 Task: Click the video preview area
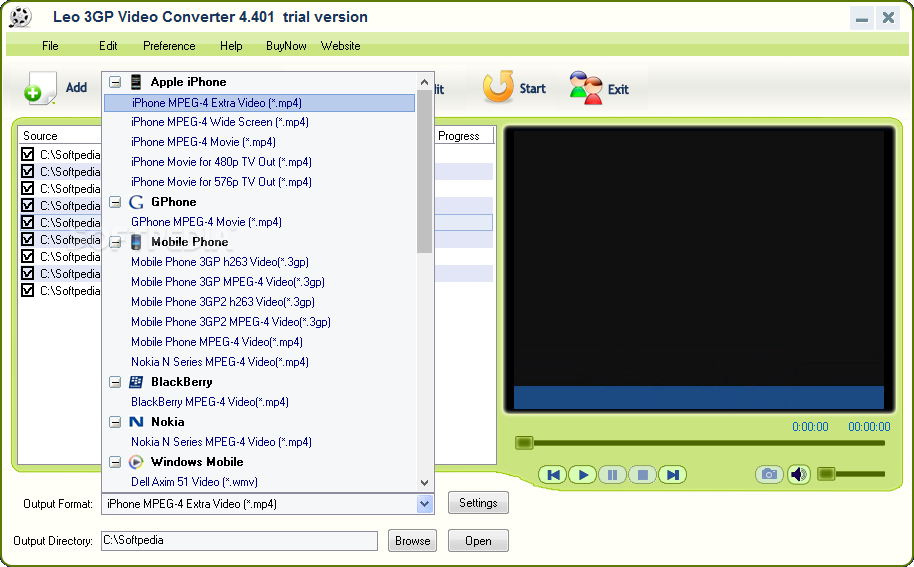(x=698, y=269)
